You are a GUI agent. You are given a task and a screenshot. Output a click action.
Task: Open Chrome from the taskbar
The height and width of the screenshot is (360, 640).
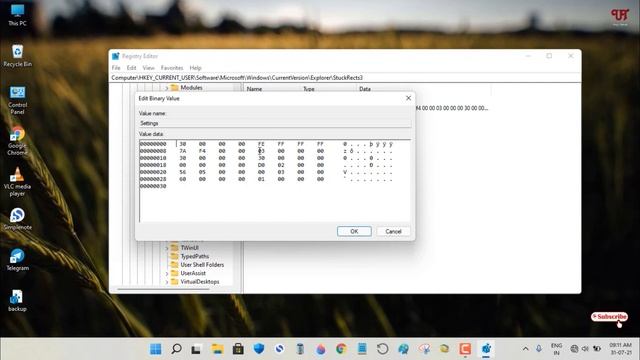341,349
